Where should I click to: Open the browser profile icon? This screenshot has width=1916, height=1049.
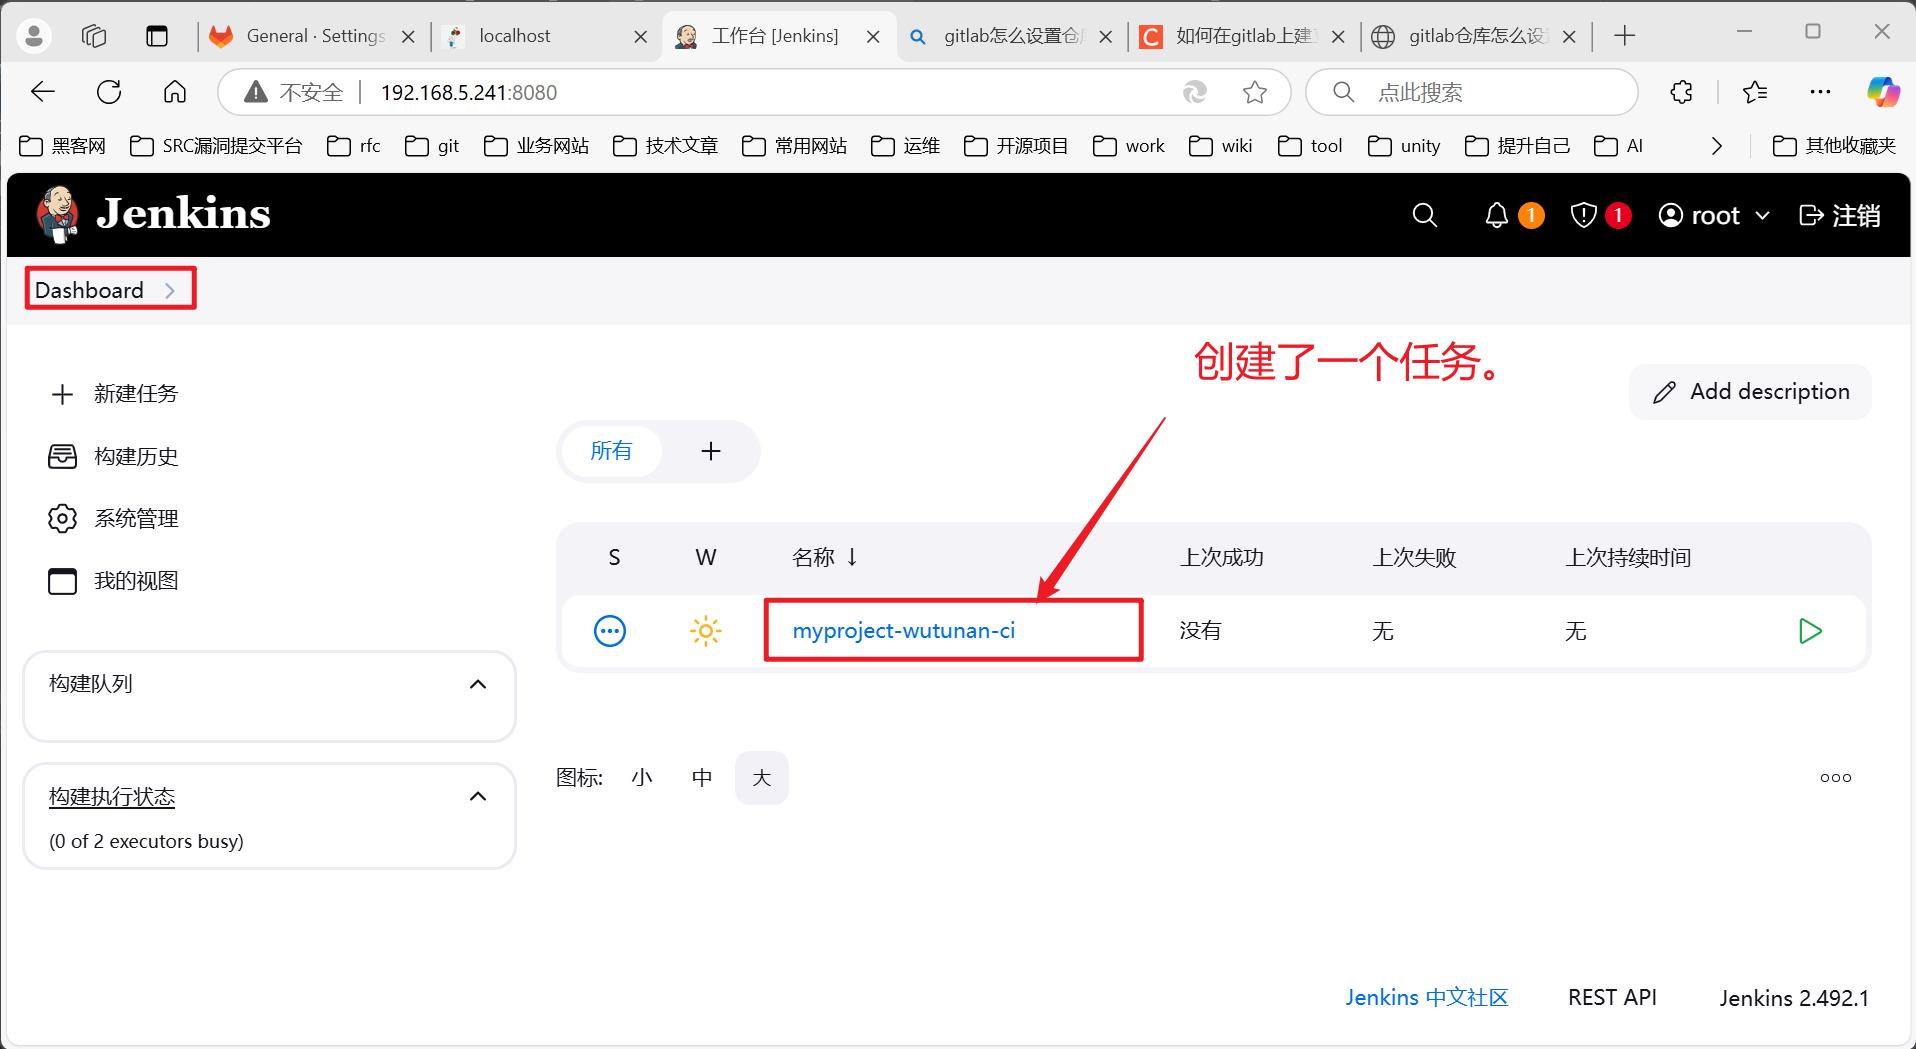[x=34, y=36]
